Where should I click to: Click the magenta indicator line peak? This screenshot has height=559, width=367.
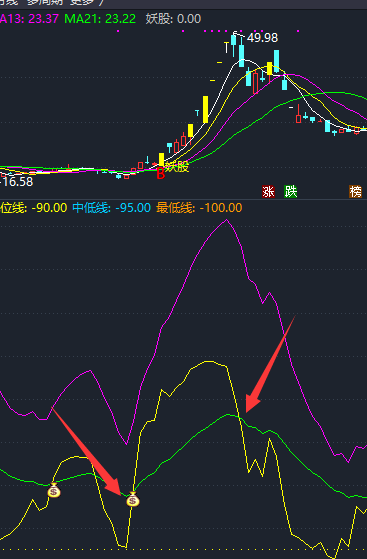226,220
